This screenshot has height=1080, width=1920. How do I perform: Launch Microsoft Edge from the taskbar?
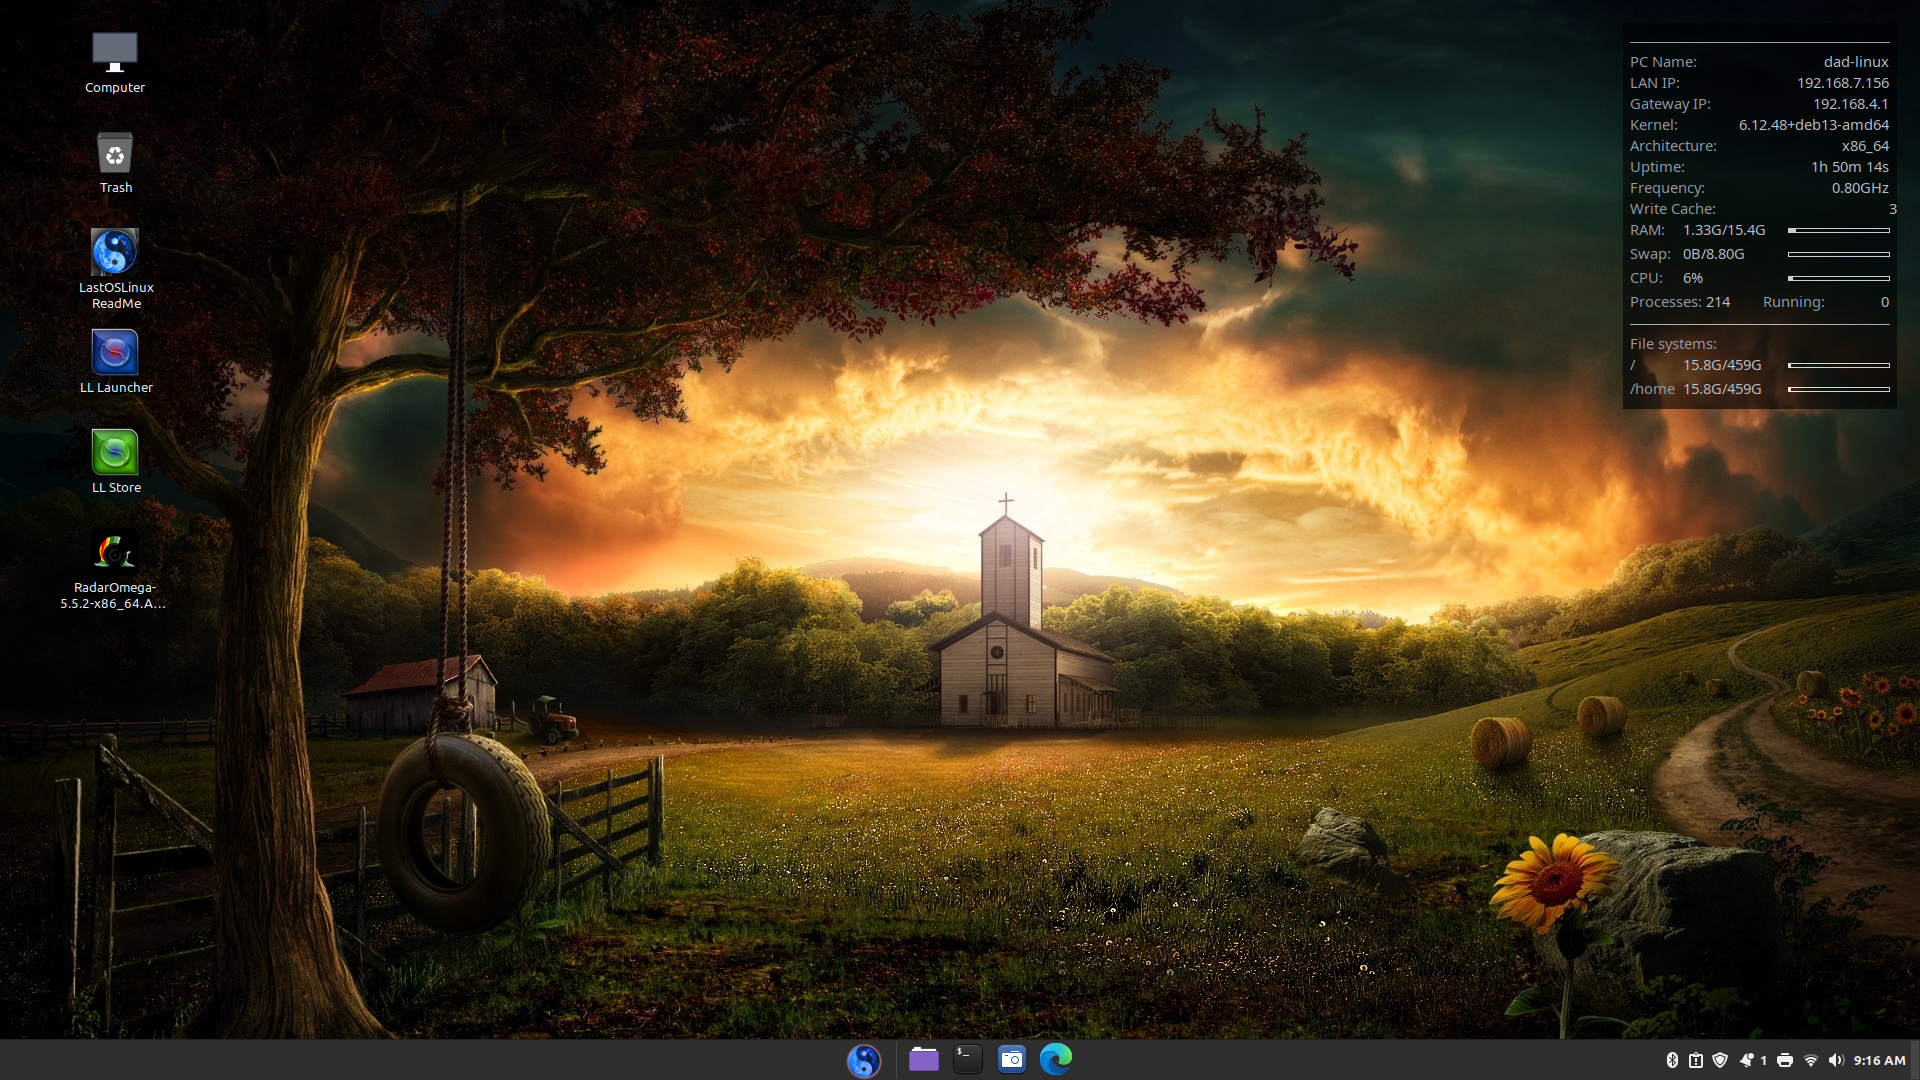(1055, 1060)
